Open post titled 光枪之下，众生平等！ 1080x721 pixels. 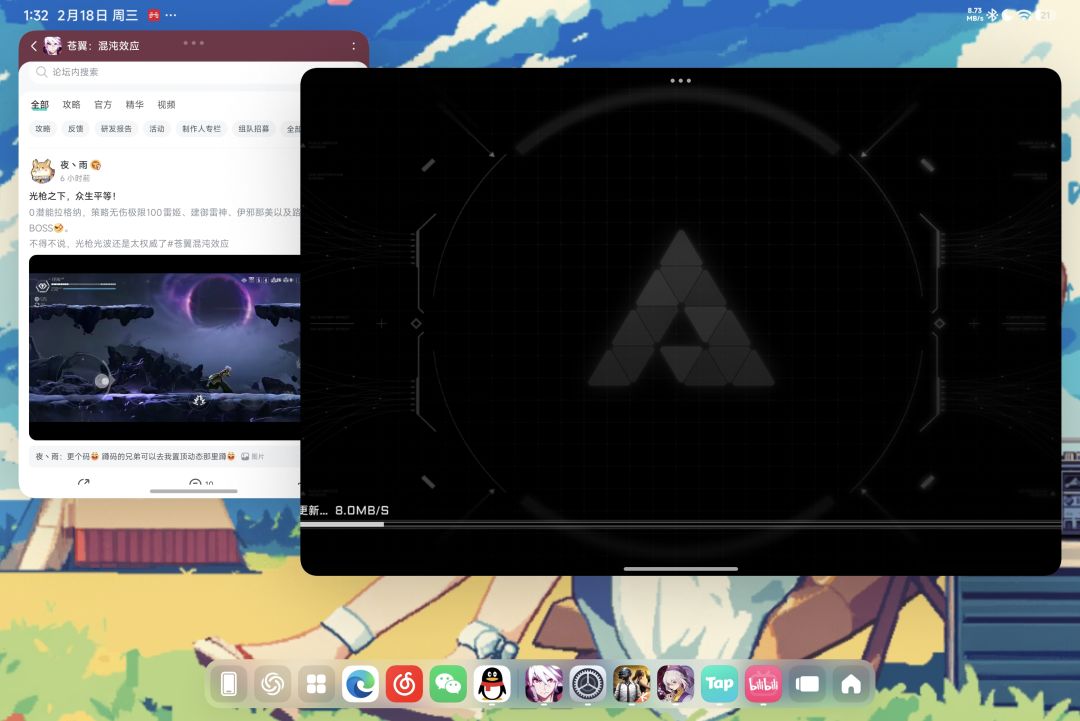(x=73, y=196)
